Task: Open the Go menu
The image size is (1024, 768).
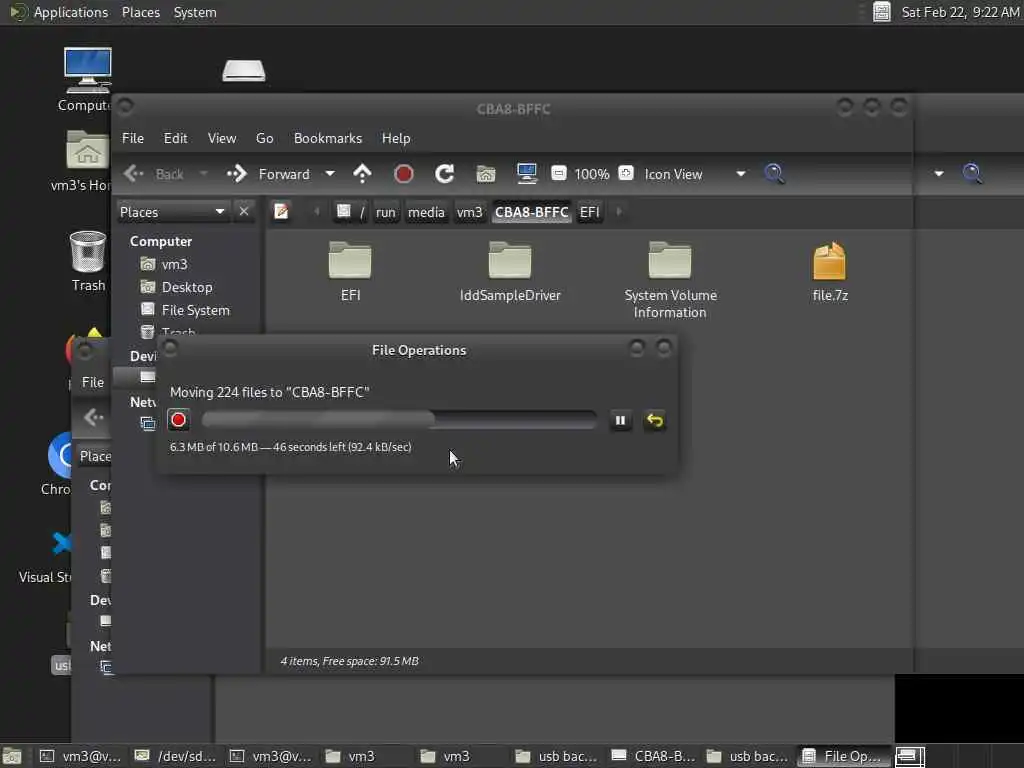Action: [x=264, y=138]
